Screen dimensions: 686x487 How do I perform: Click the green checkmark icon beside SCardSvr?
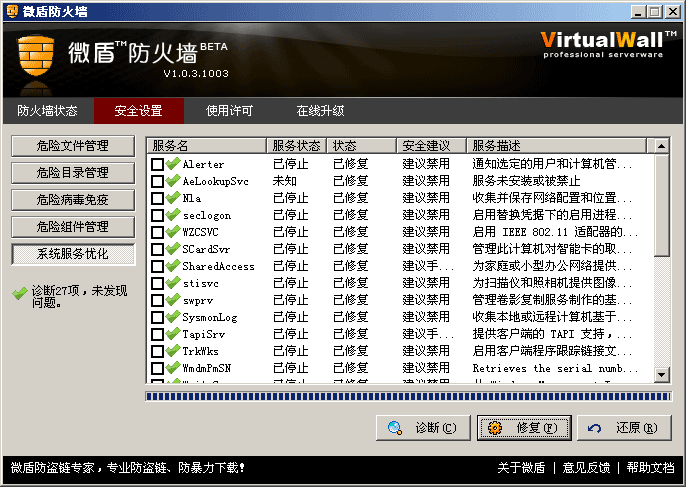pos(173,249)
